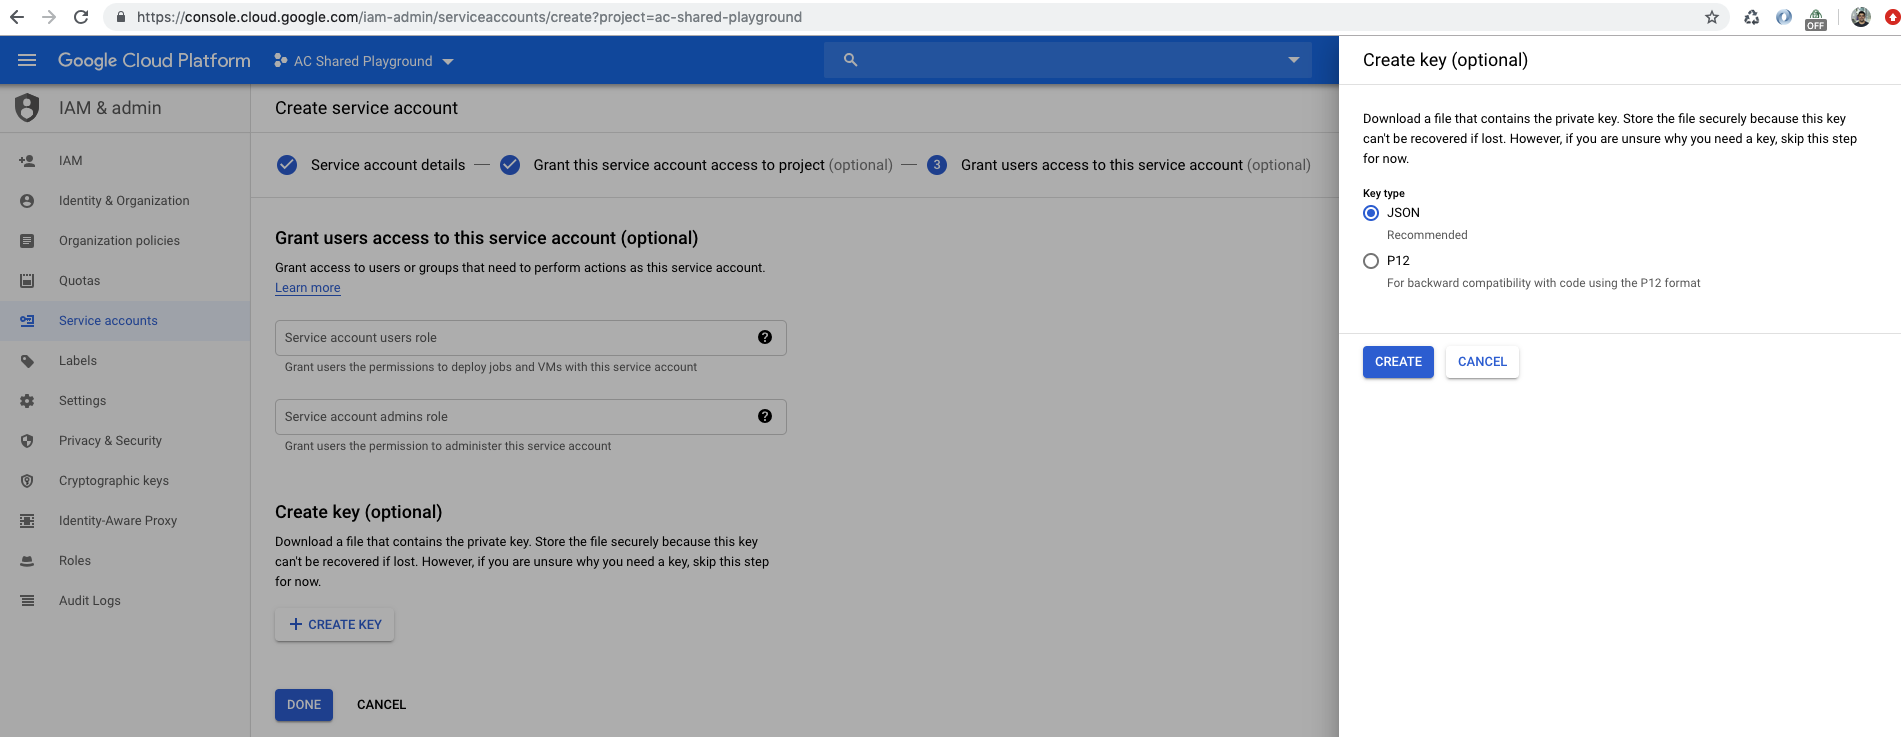Click the Organization policies list icon
1901x737 pixels.
click(x=27, y=240)
